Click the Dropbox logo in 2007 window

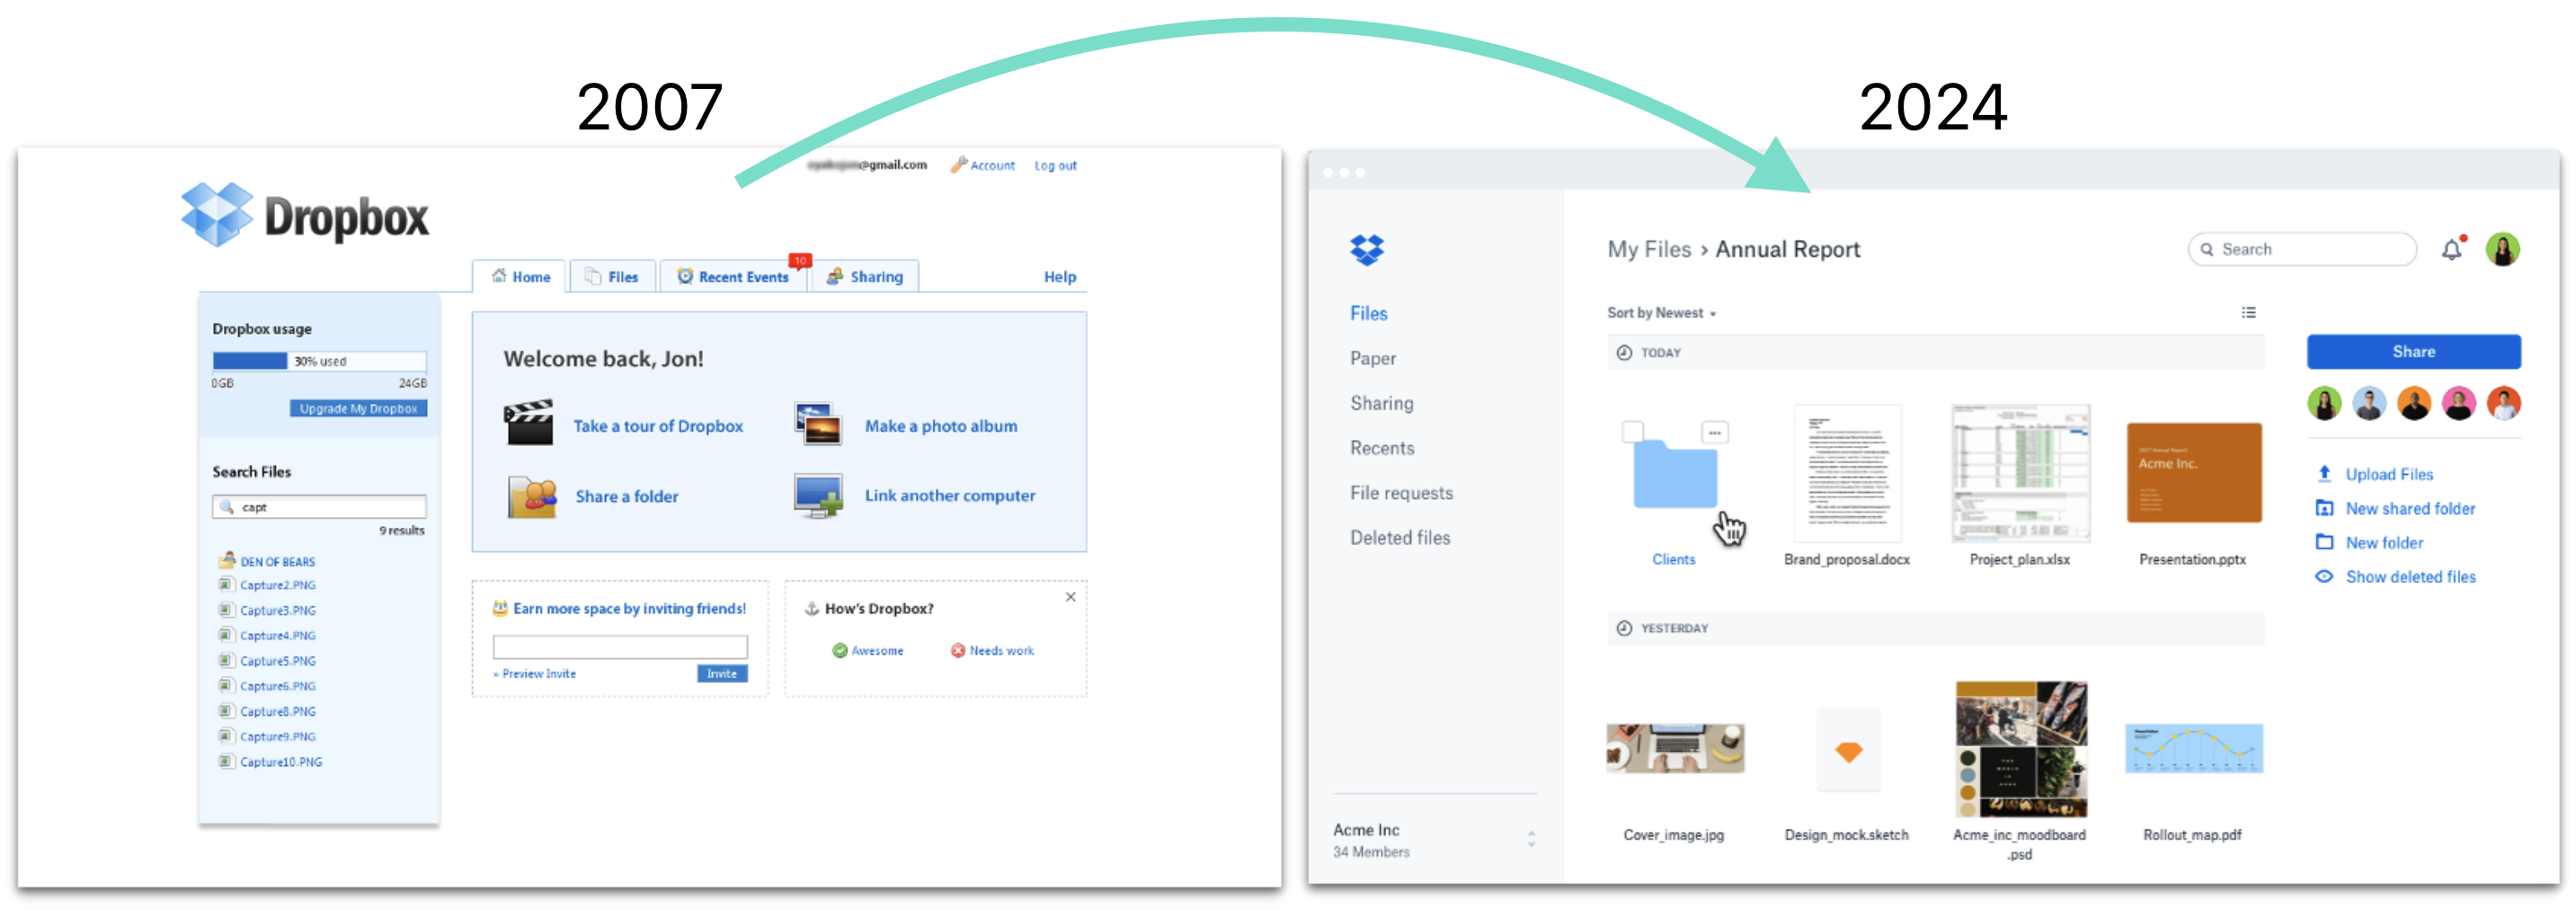(x=305, y=215)
